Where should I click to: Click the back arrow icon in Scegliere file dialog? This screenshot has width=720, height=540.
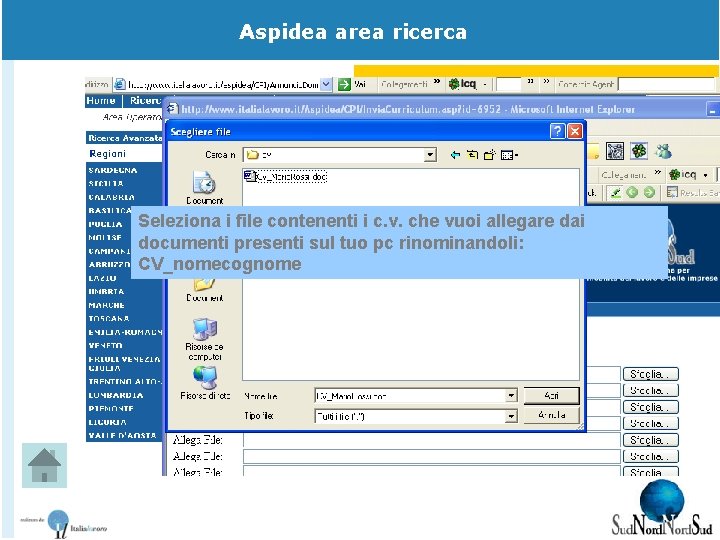click(x=455, y=155)
